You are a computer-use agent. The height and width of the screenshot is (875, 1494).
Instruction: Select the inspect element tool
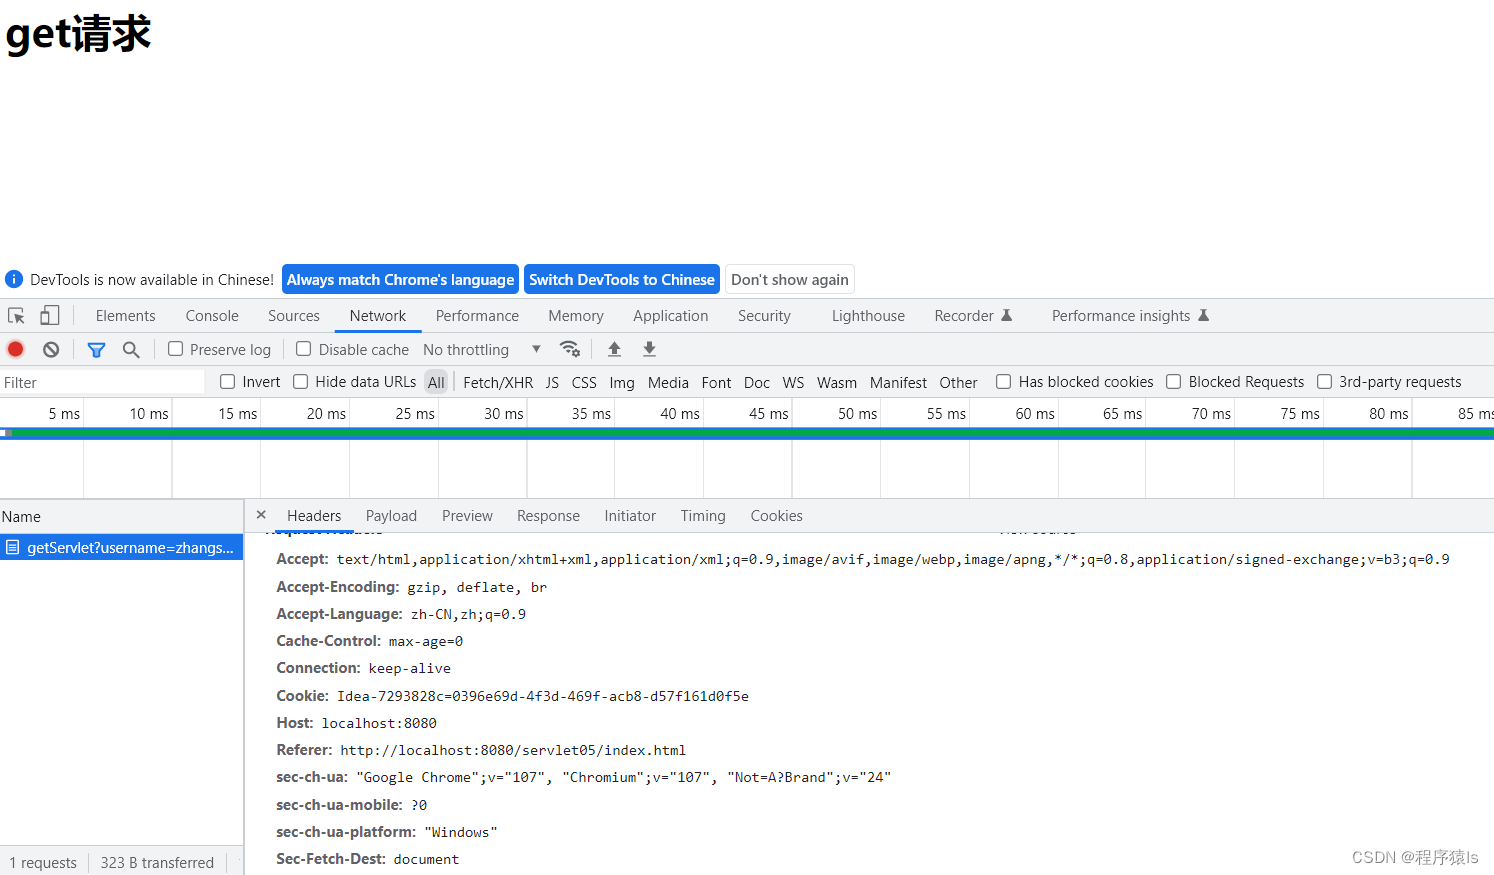click(x=16, y=315)
